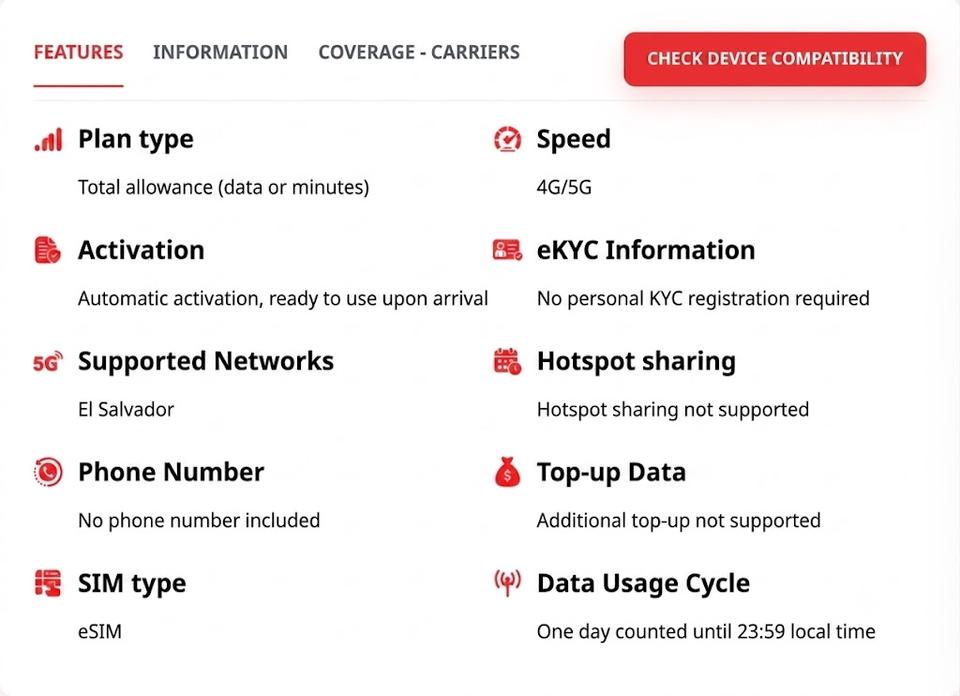
Task: Click the Automatic activation description text
Action: pyautogui.click(x=283, y=298)
